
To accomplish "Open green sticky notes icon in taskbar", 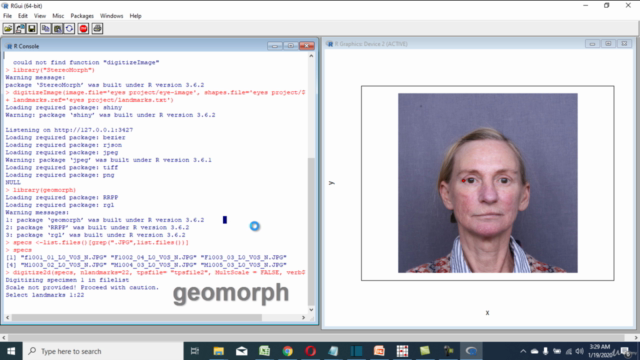I will tap(425, 351).
